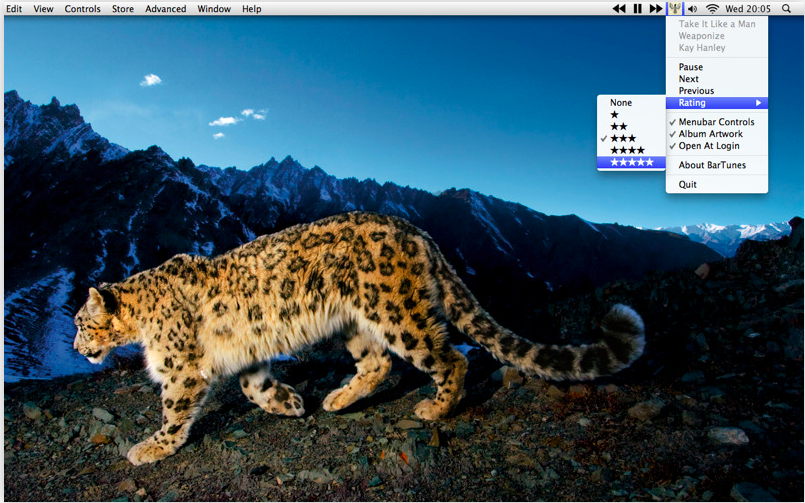805x503 pixels.
Task: Open the Store menu
Action: point(123,9)
